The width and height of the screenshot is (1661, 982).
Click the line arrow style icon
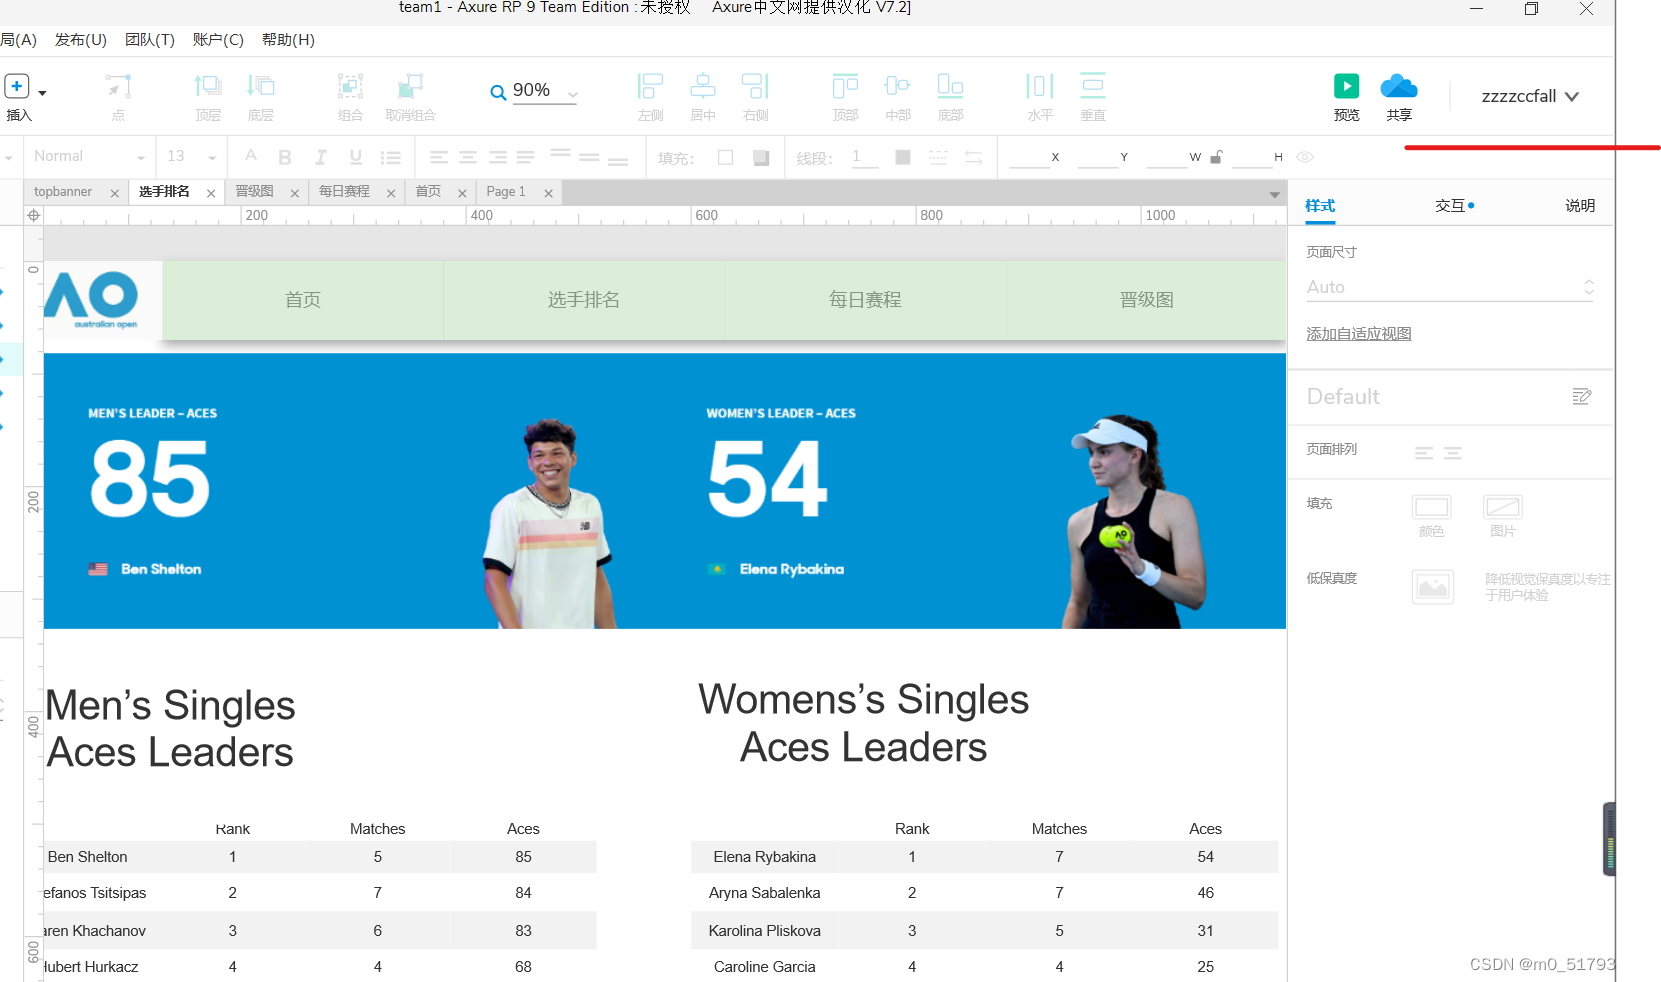tap(973, 158)
